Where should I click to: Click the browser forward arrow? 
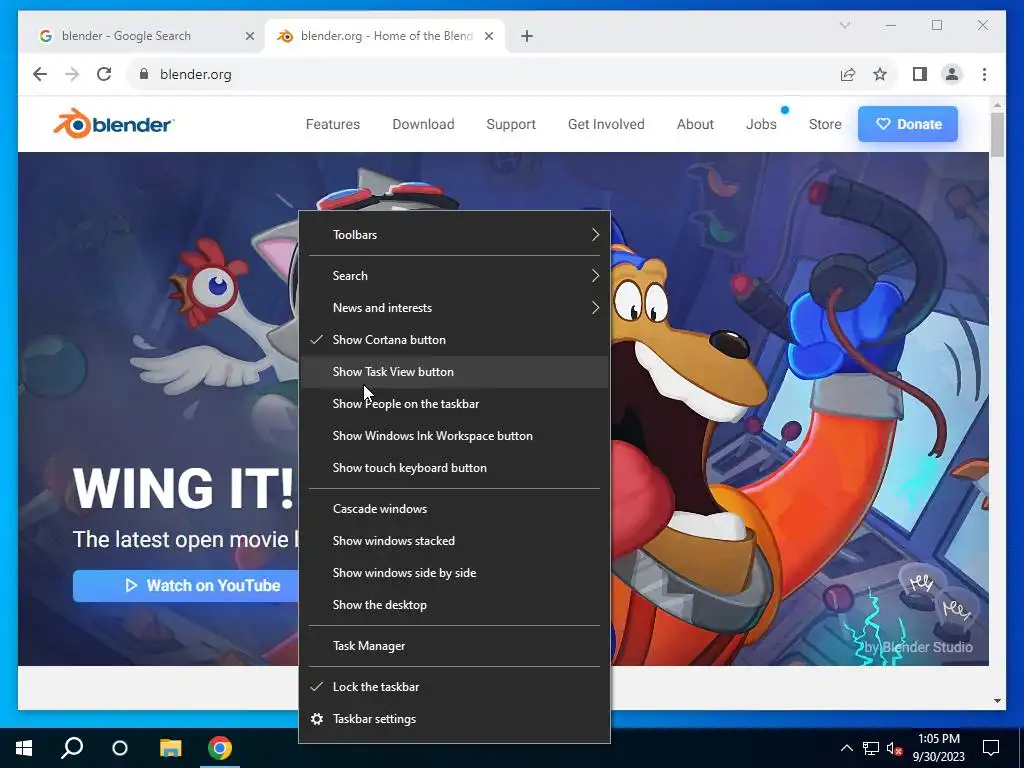72,74
